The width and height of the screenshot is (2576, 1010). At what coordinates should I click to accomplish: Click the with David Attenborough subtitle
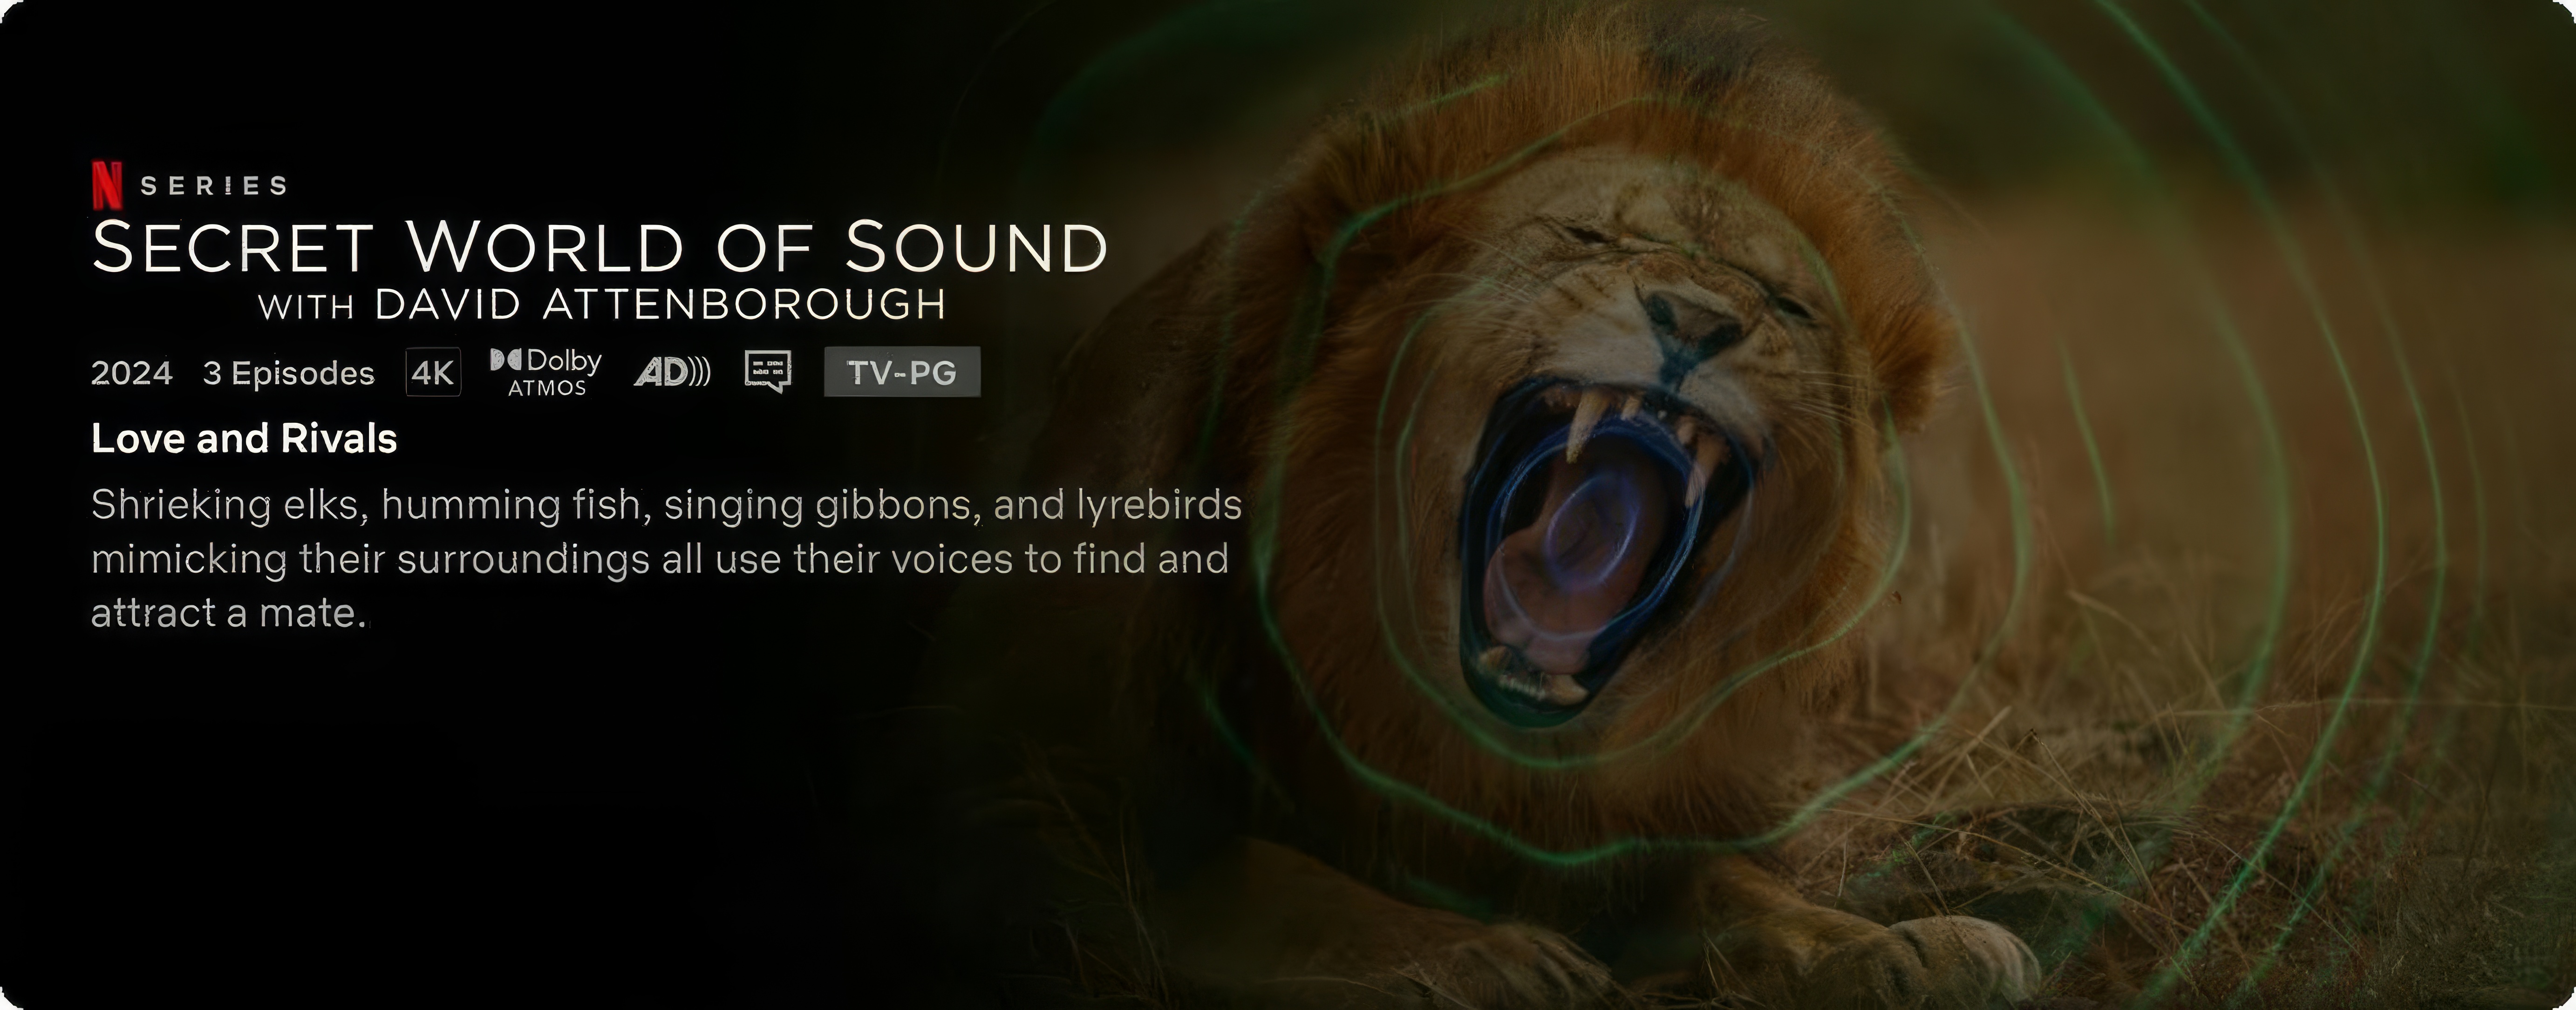[602, 304]
